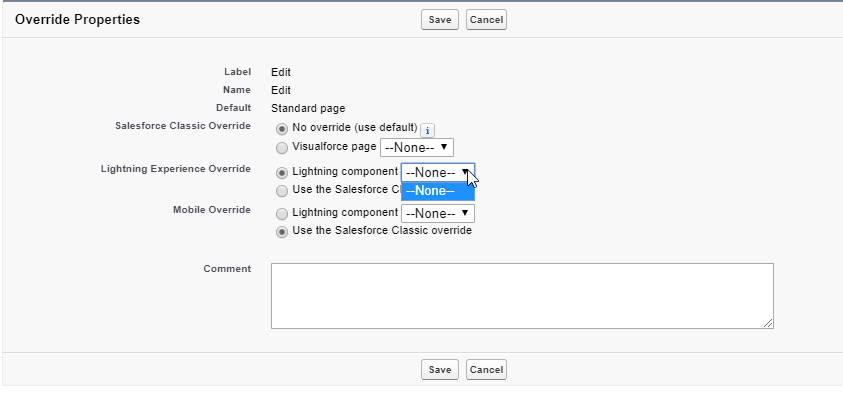The height and width of the screenshot is (408, 843).
Task: Select Lightning component radio under Mobile Override
Action: click(x=281, y=214)
